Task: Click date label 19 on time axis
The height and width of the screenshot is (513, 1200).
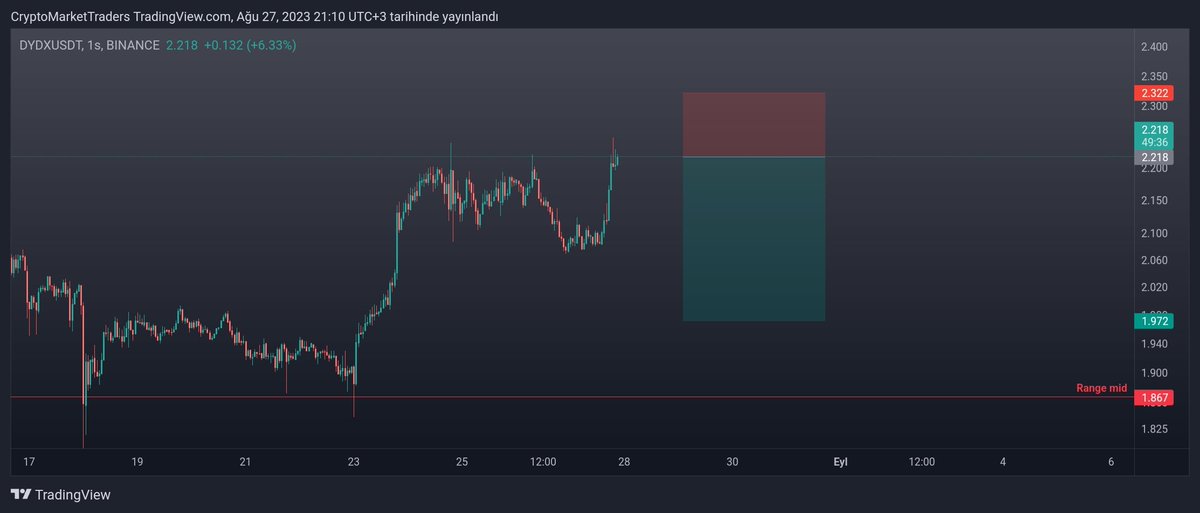Action: pyautogui.click(x=137, y=462)
